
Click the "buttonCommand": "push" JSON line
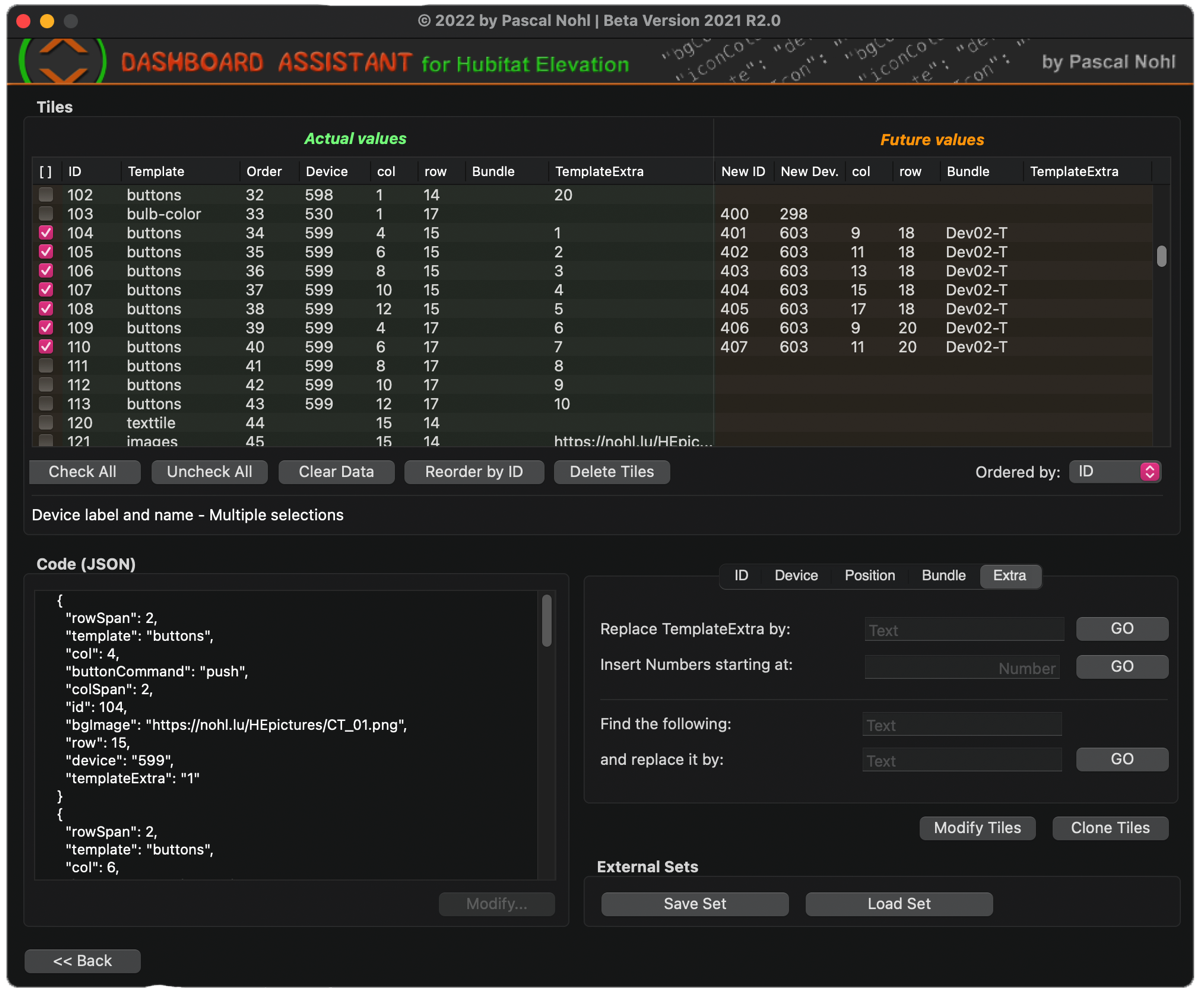pos(157,672)
